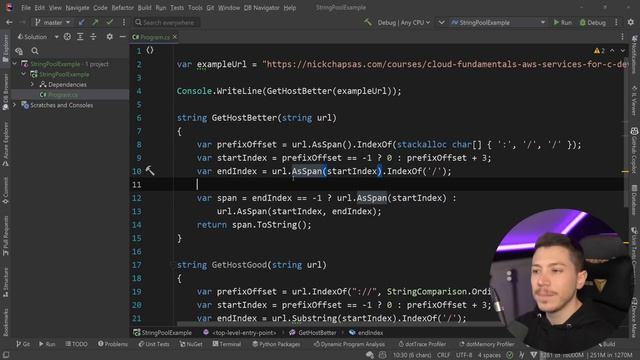Click the Git commit checkmark icon

tap(109, 22)
